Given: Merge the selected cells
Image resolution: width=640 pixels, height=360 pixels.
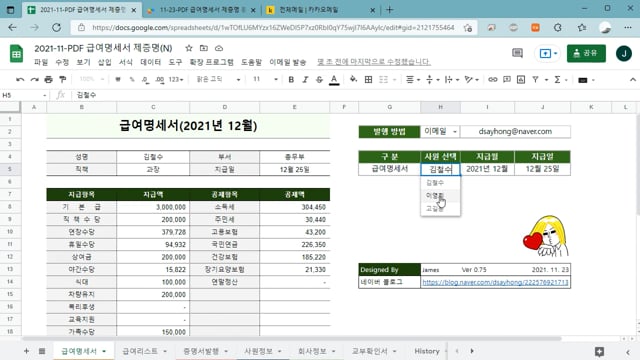Looking at the screenshot, I should [383, 80].
